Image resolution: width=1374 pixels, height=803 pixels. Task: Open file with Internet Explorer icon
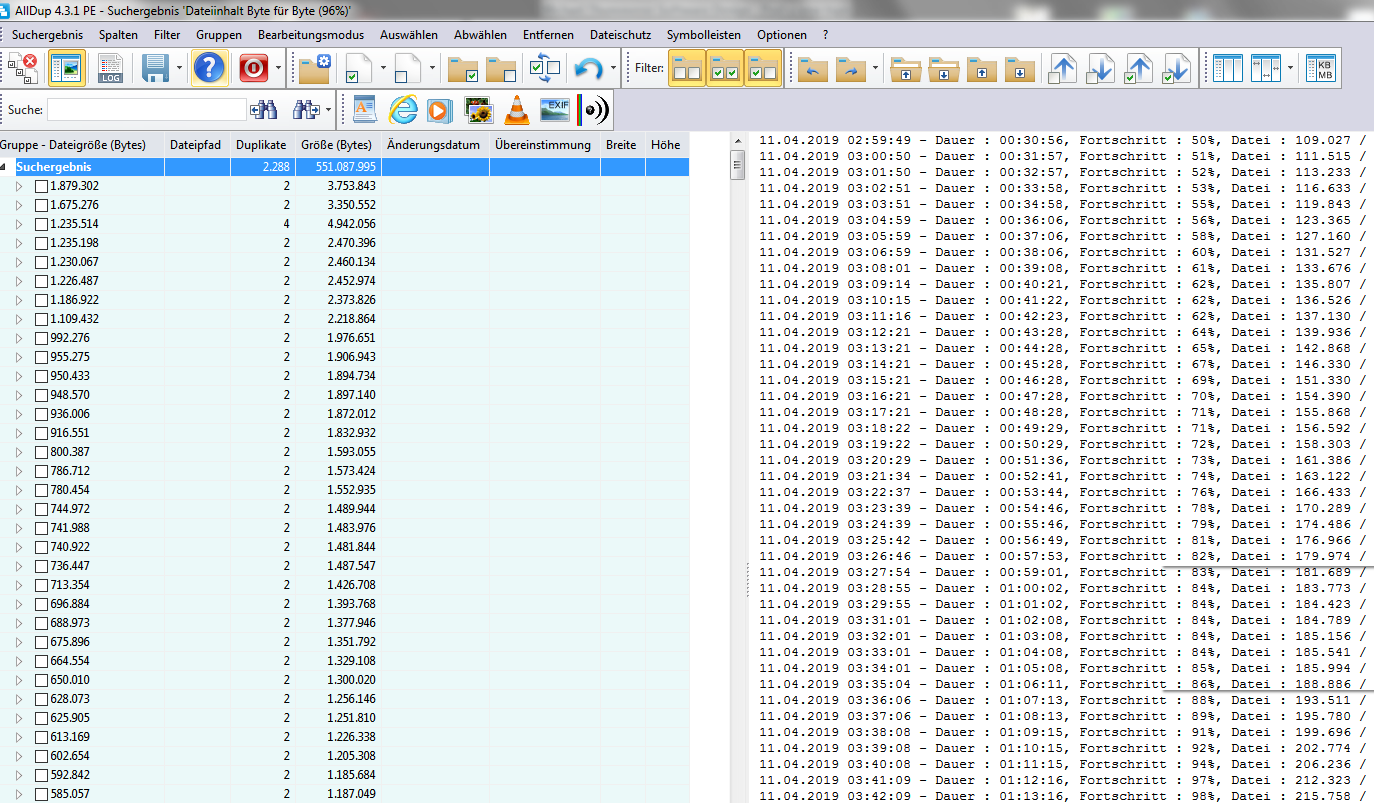(403, 109)
